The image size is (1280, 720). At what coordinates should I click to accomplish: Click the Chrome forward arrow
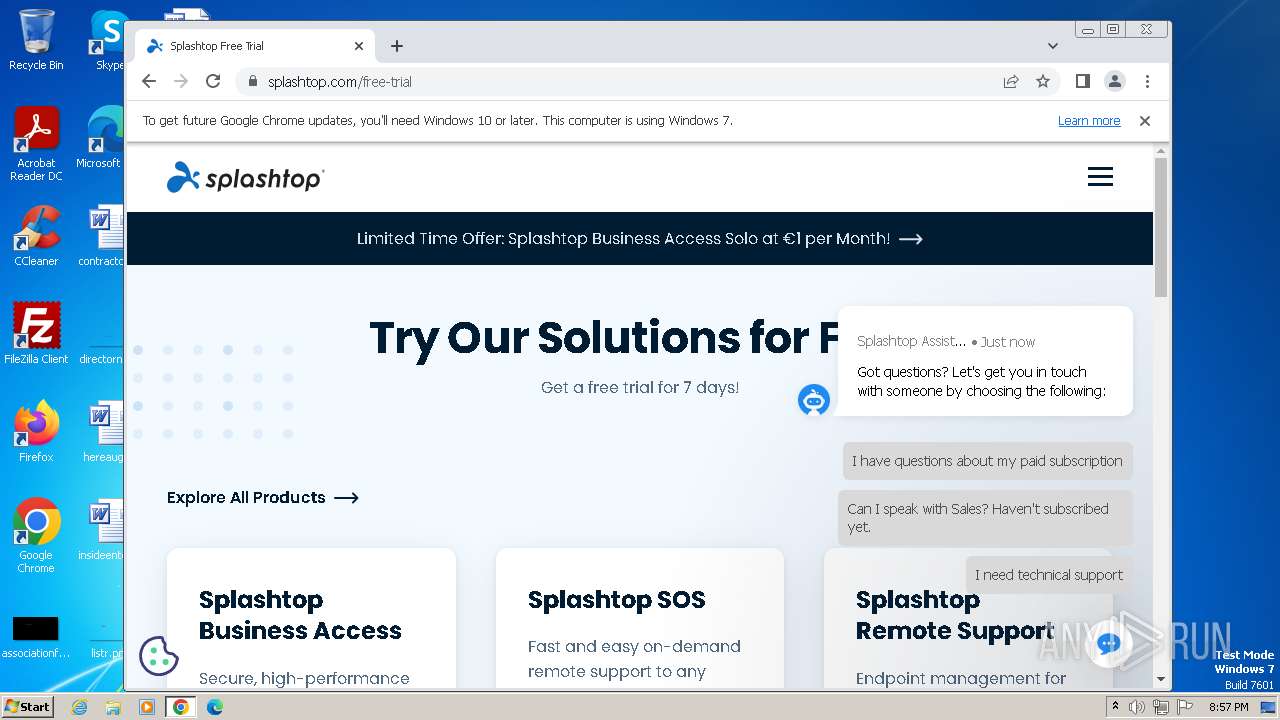pos(181,81)
